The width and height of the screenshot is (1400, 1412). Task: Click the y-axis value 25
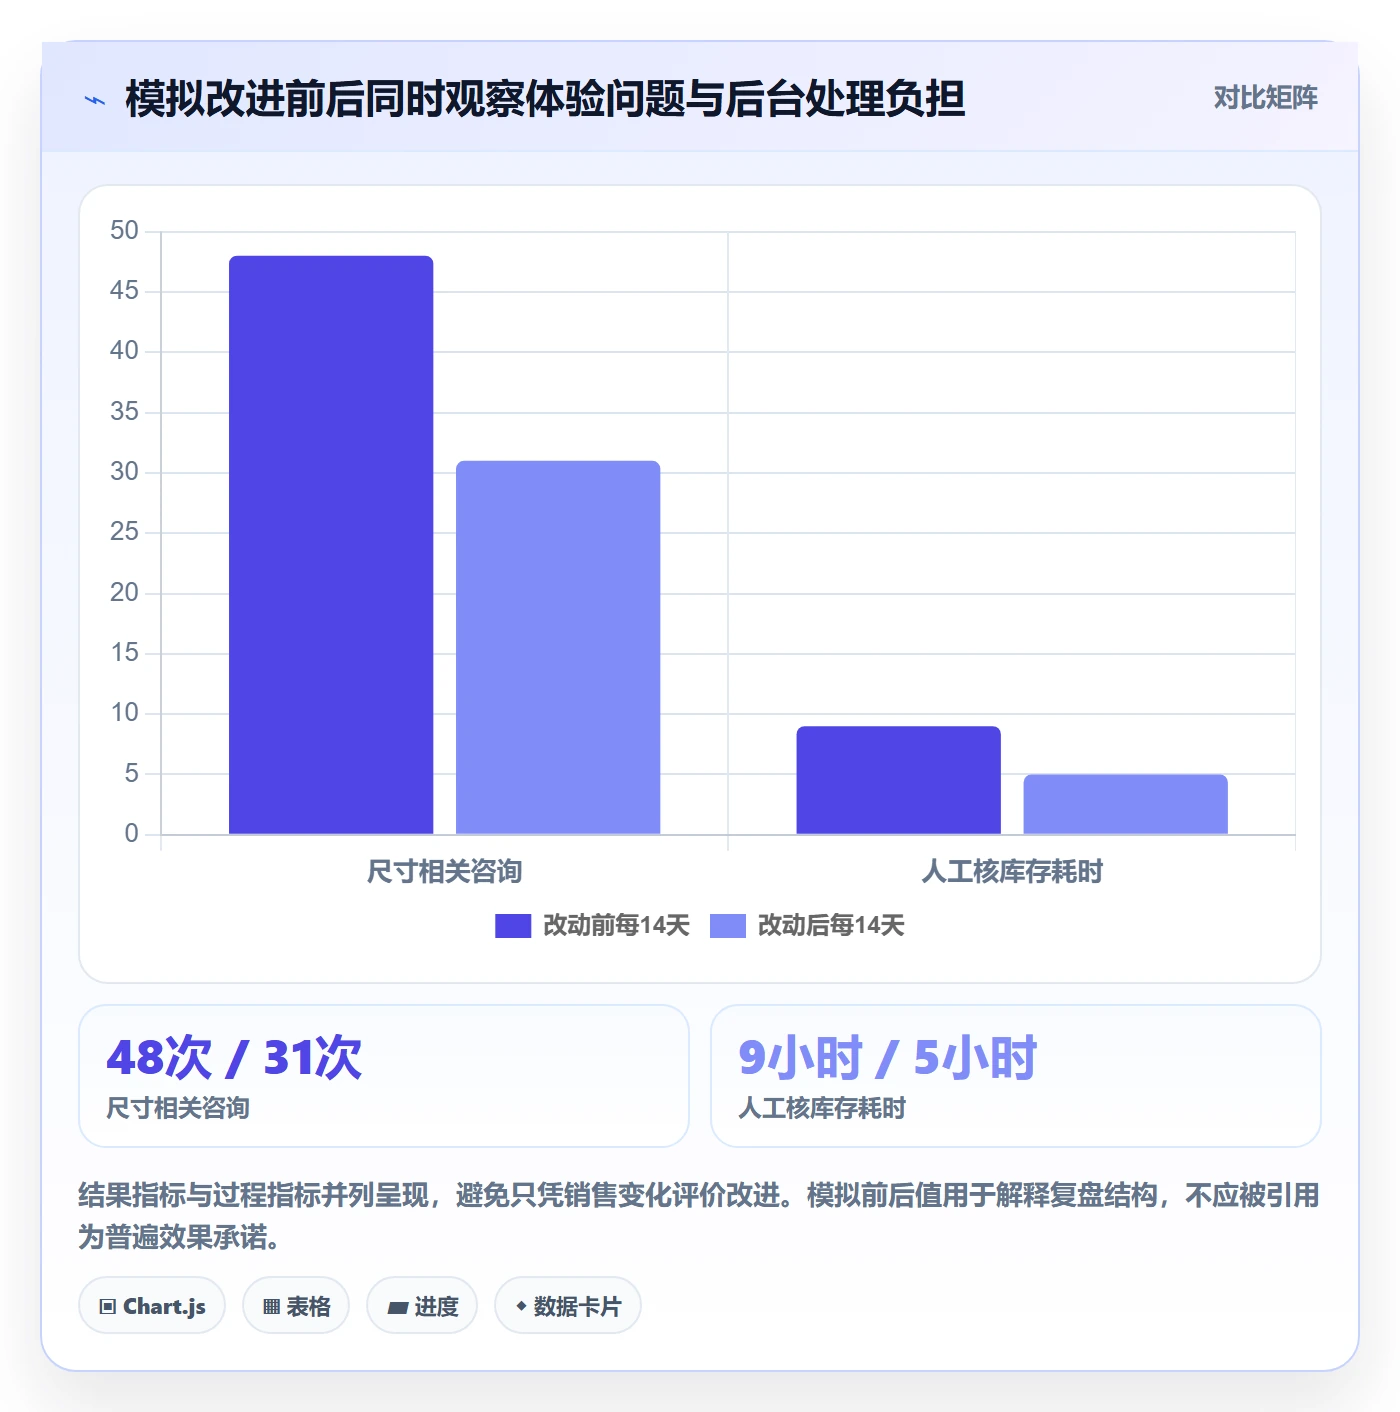pos(124,532)
